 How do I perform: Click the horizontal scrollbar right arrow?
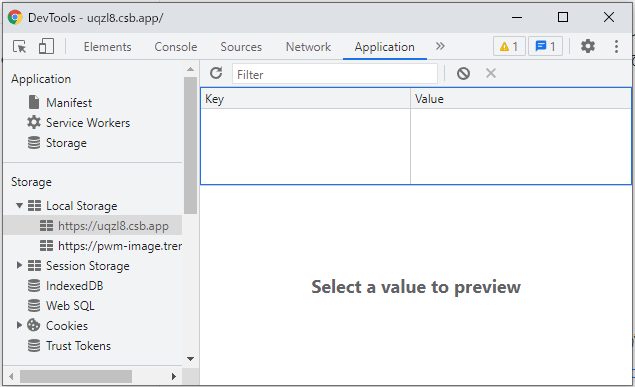pos(174,376)
